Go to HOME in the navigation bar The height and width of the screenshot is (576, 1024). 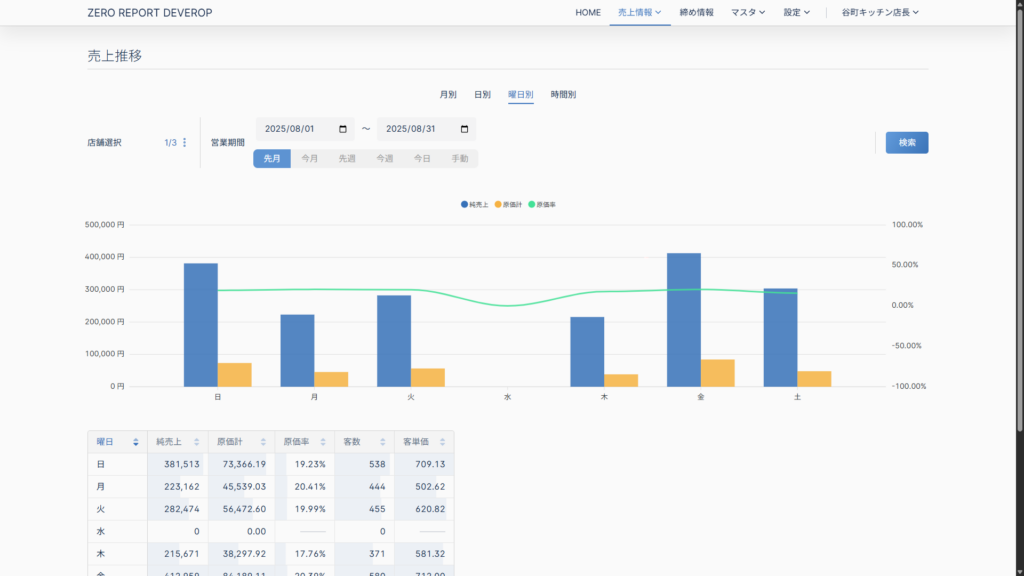[x=588, y=13]
